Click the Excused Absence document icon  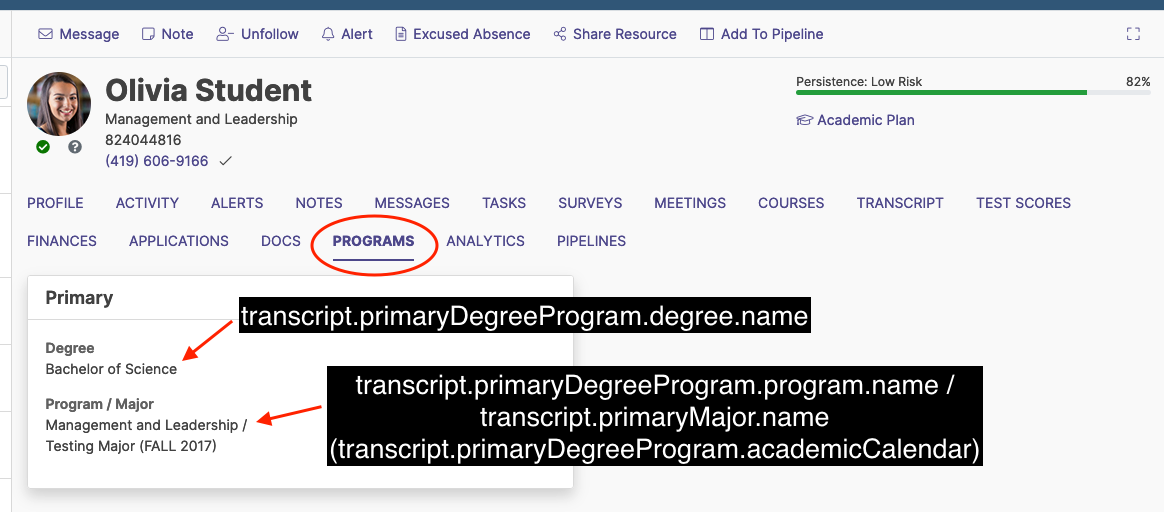tap(401, 34)
